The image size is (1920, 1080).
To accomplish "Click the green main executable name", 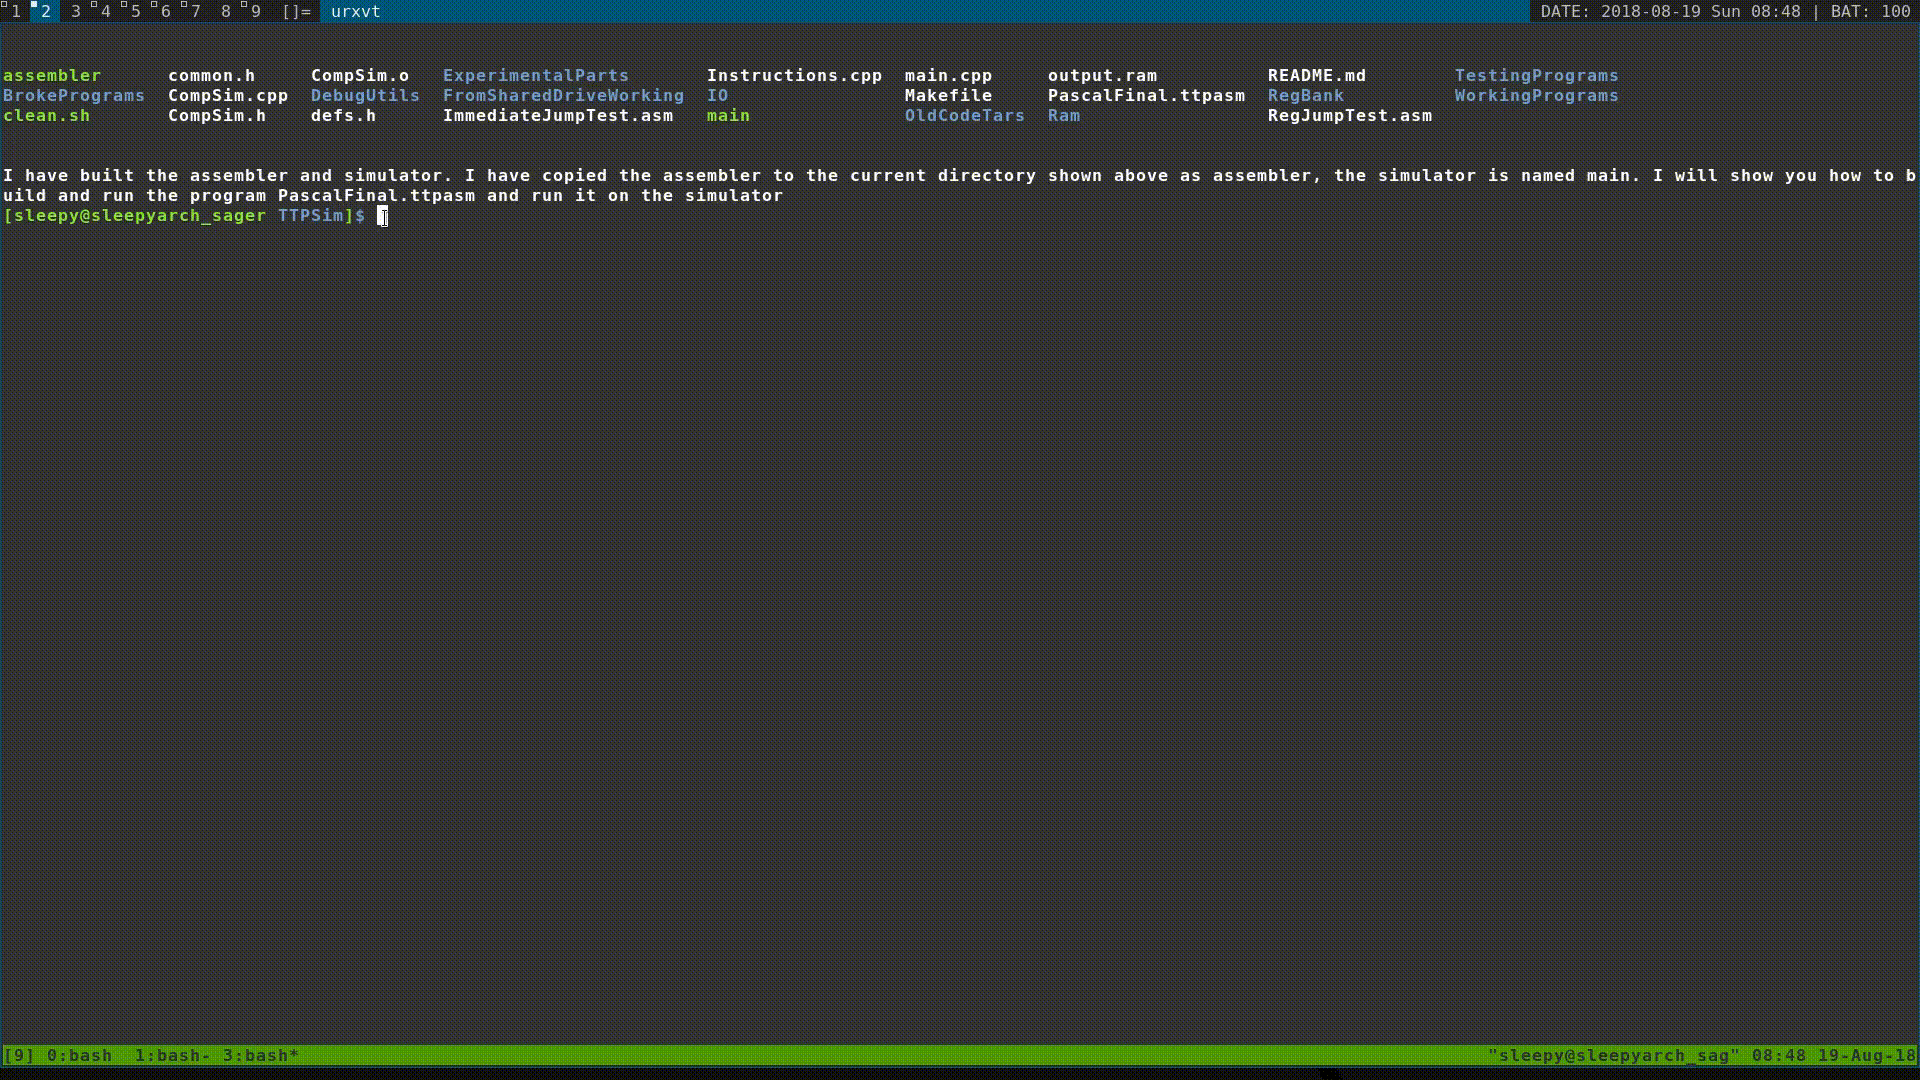I will 728,115.
